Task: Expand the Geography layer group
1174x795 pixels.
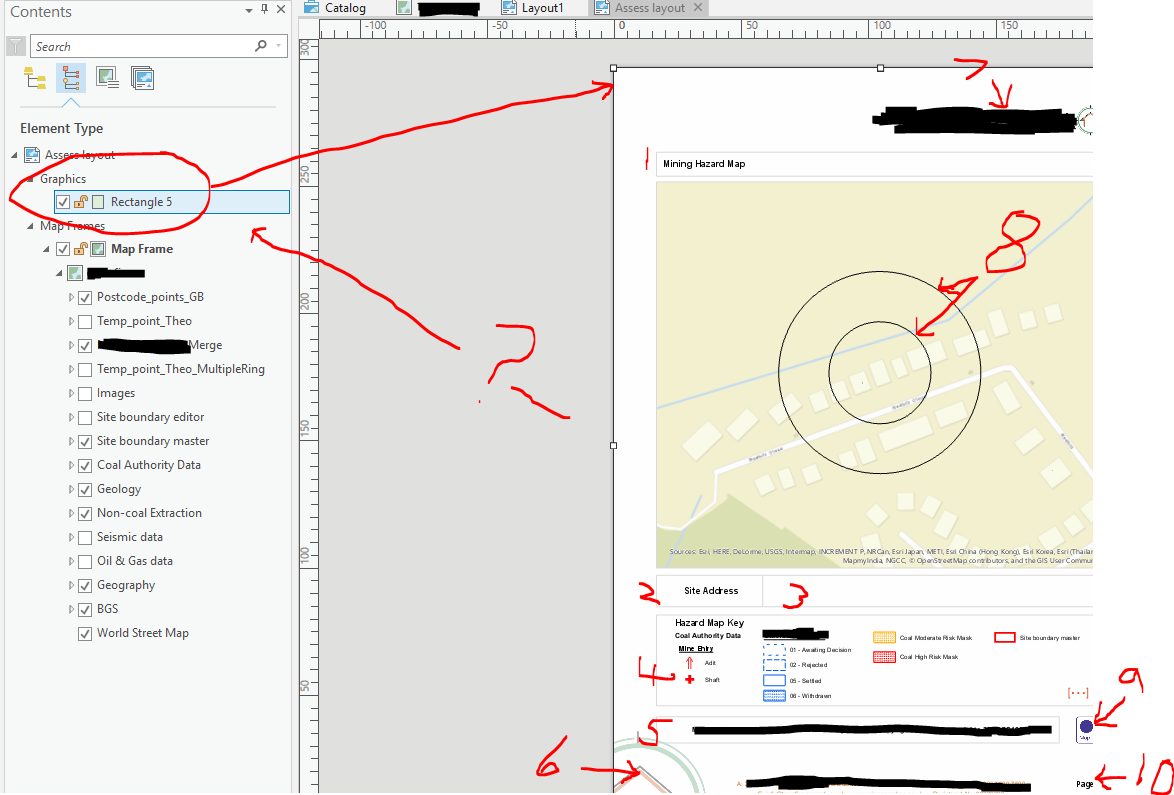Action: (x=72, y=585)
